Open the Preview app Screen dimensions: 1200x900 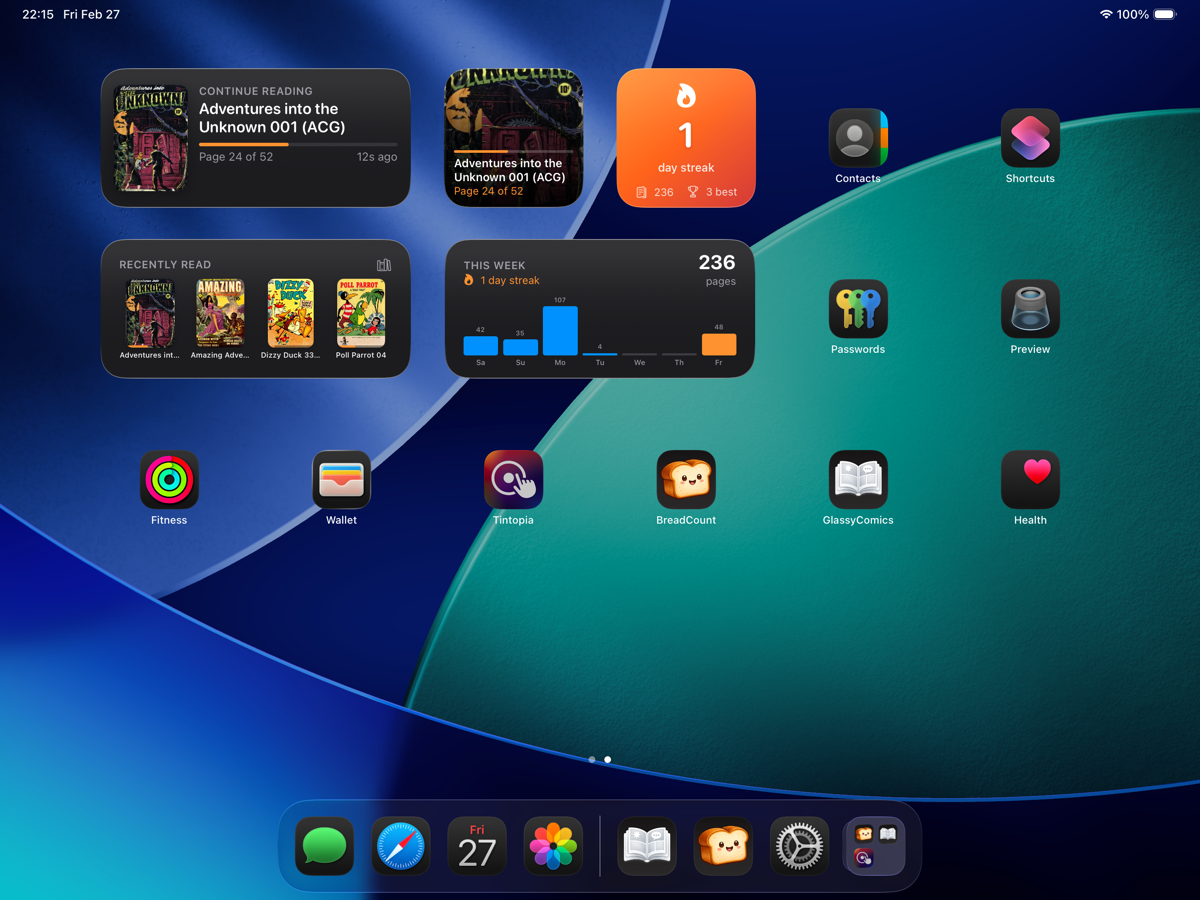(1030, 309)
